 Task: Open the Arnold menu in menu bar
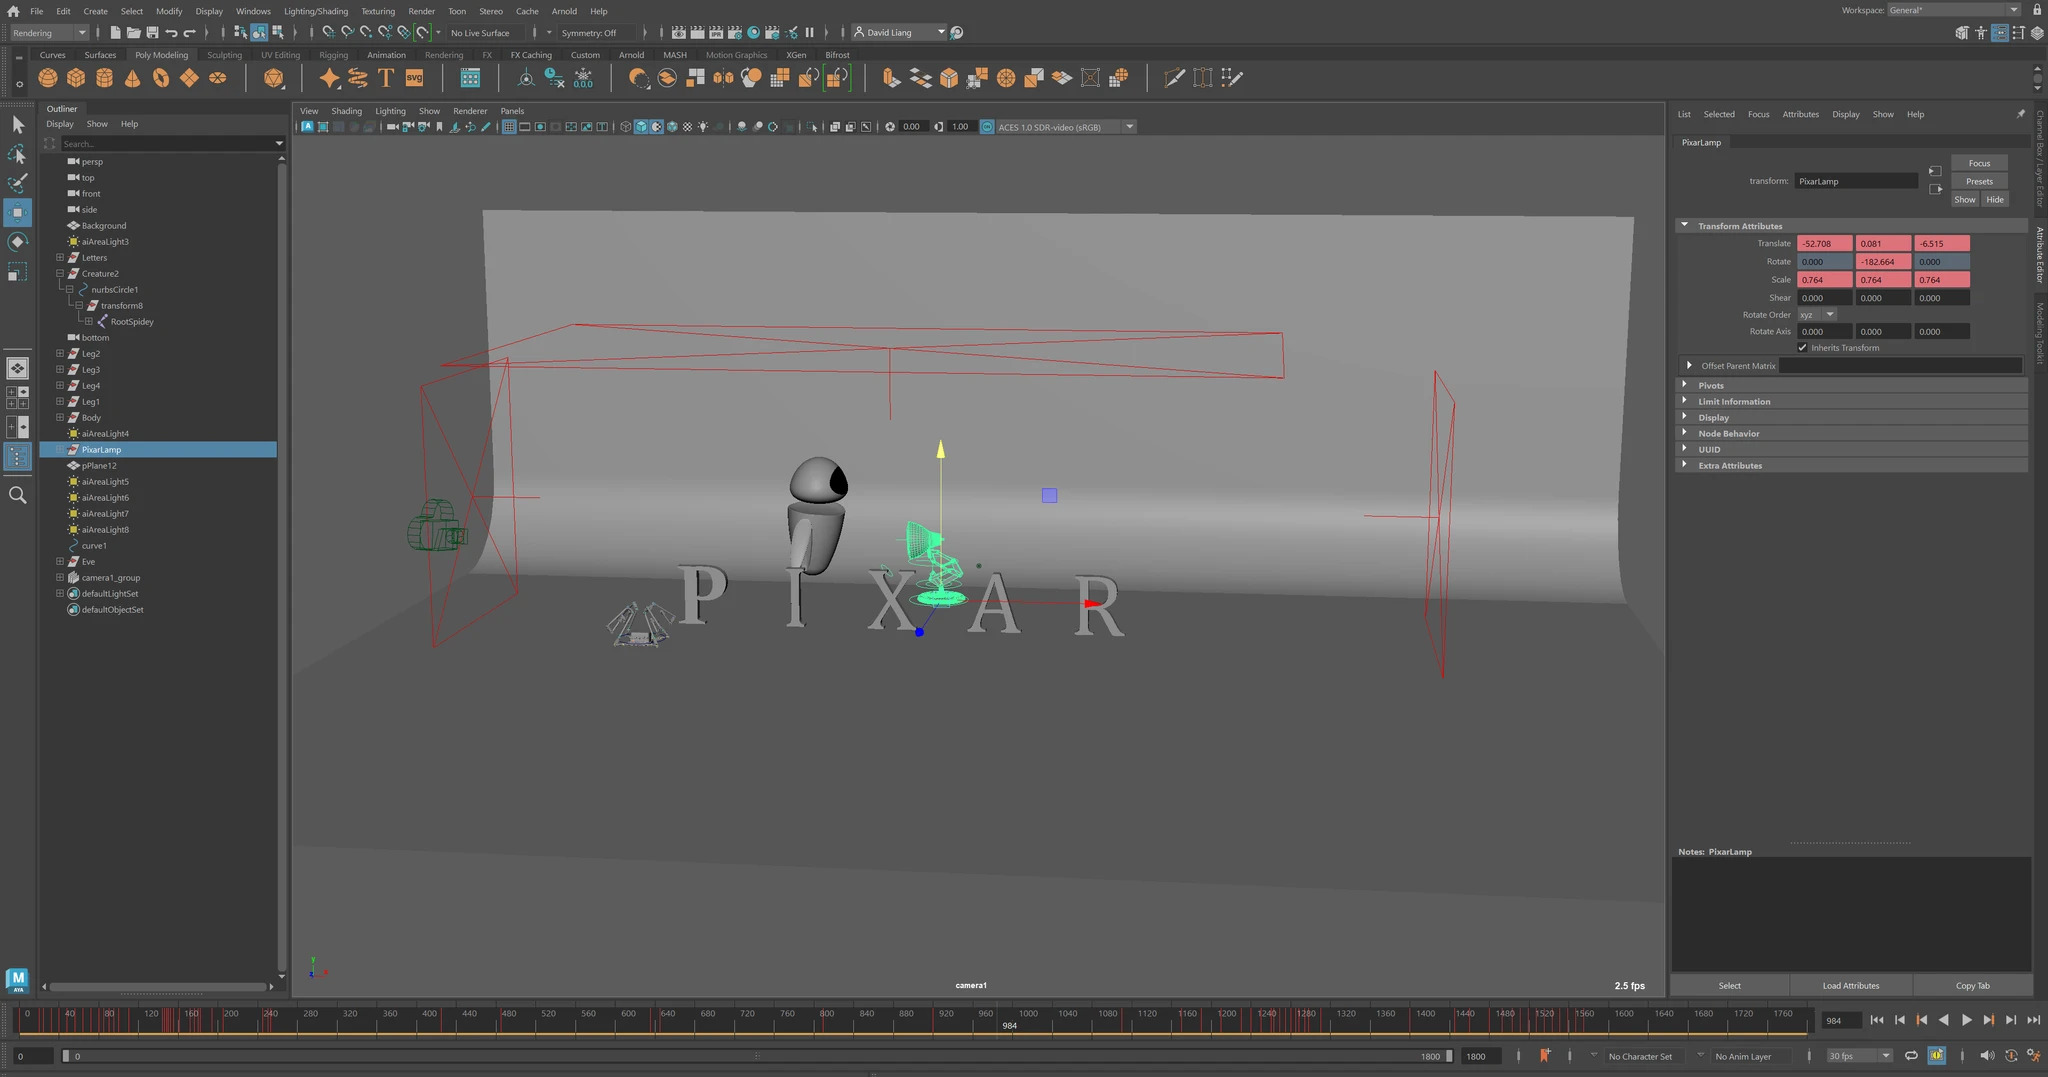564,11
